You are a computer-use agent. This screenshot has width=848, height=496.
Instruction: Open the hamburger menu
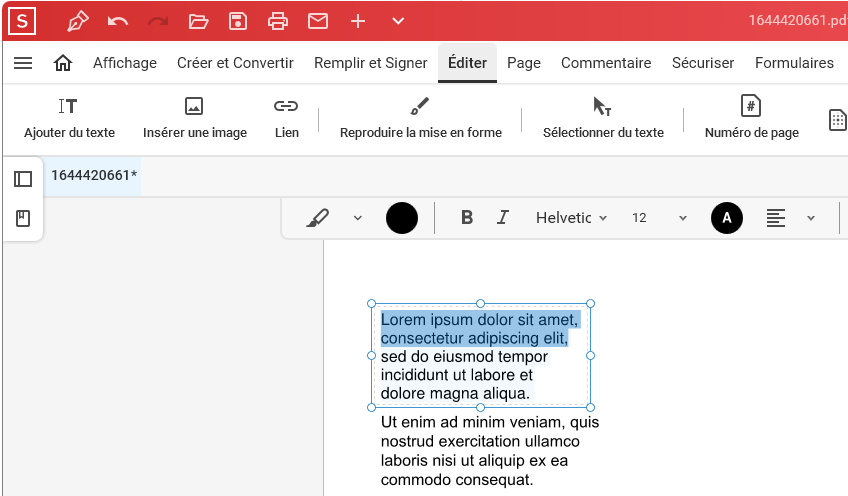coord(23,63)
